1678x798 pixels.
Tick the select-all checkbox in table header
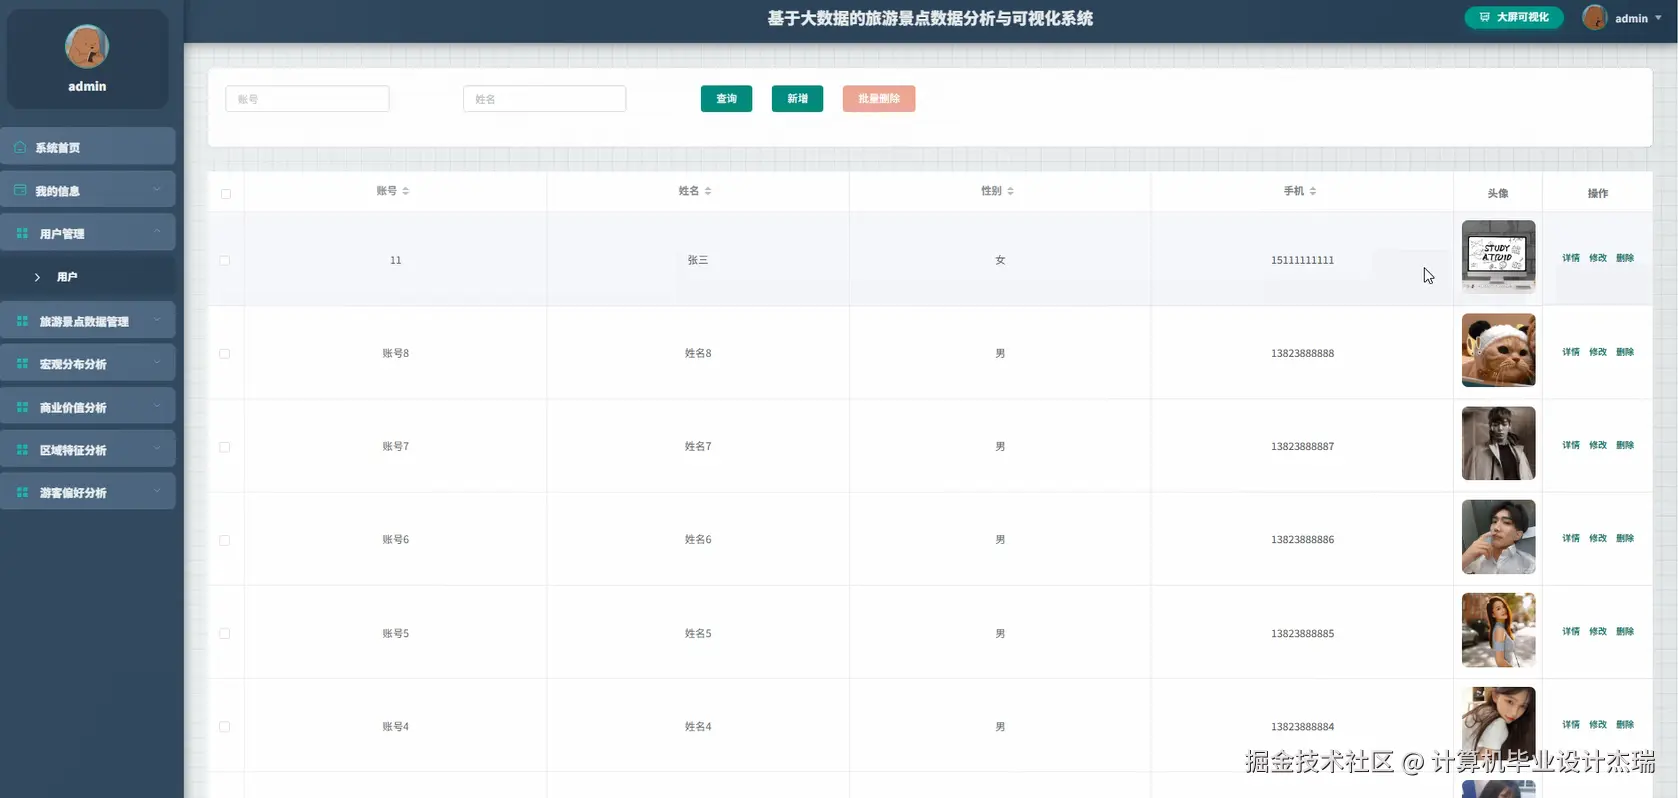click(x=226, y=194)
